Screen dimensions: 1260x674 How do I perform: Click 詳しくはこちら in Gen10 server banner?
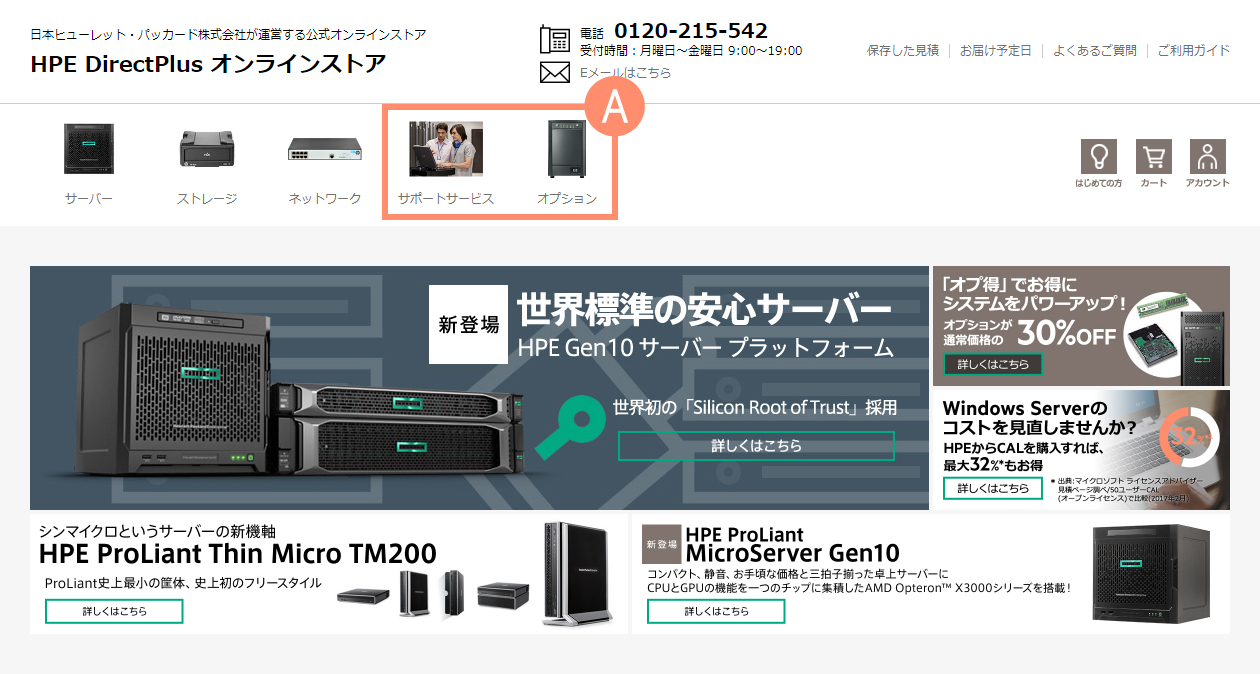[756, 446]
